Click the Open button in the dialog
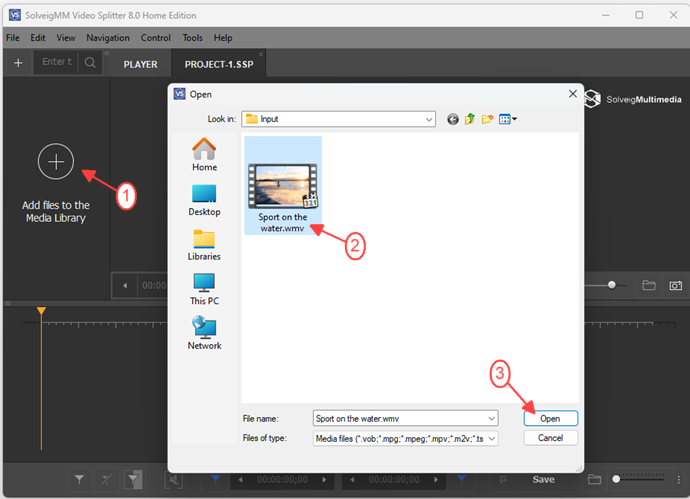Screen dimensions: 690x499 (551, 418)
